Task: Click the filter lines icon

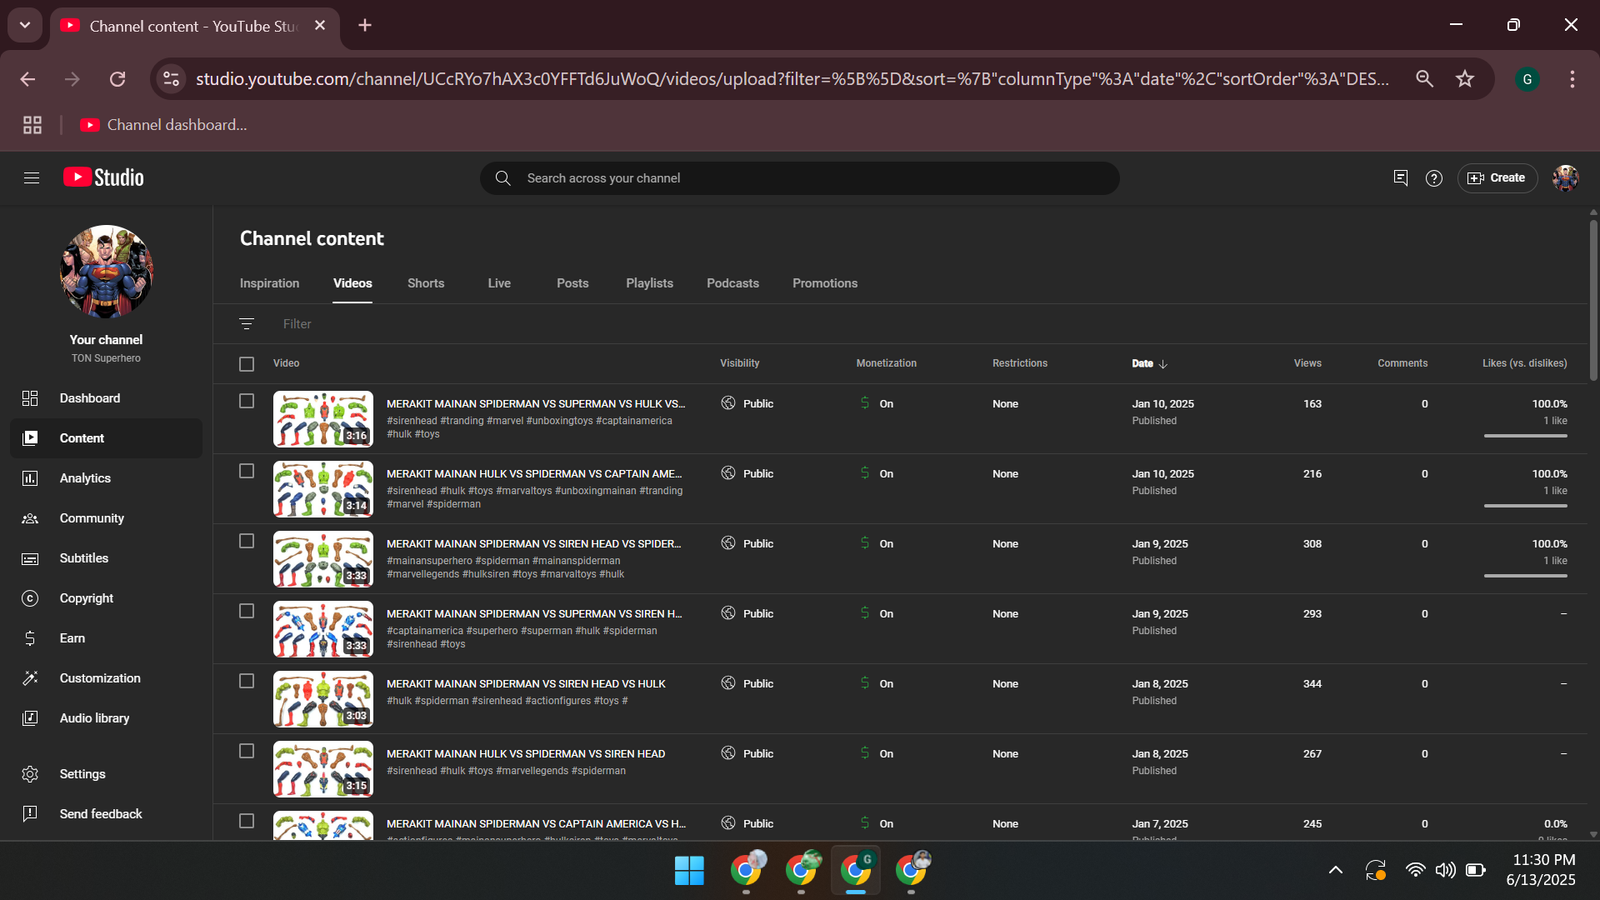Action: (x=247, y=324)
